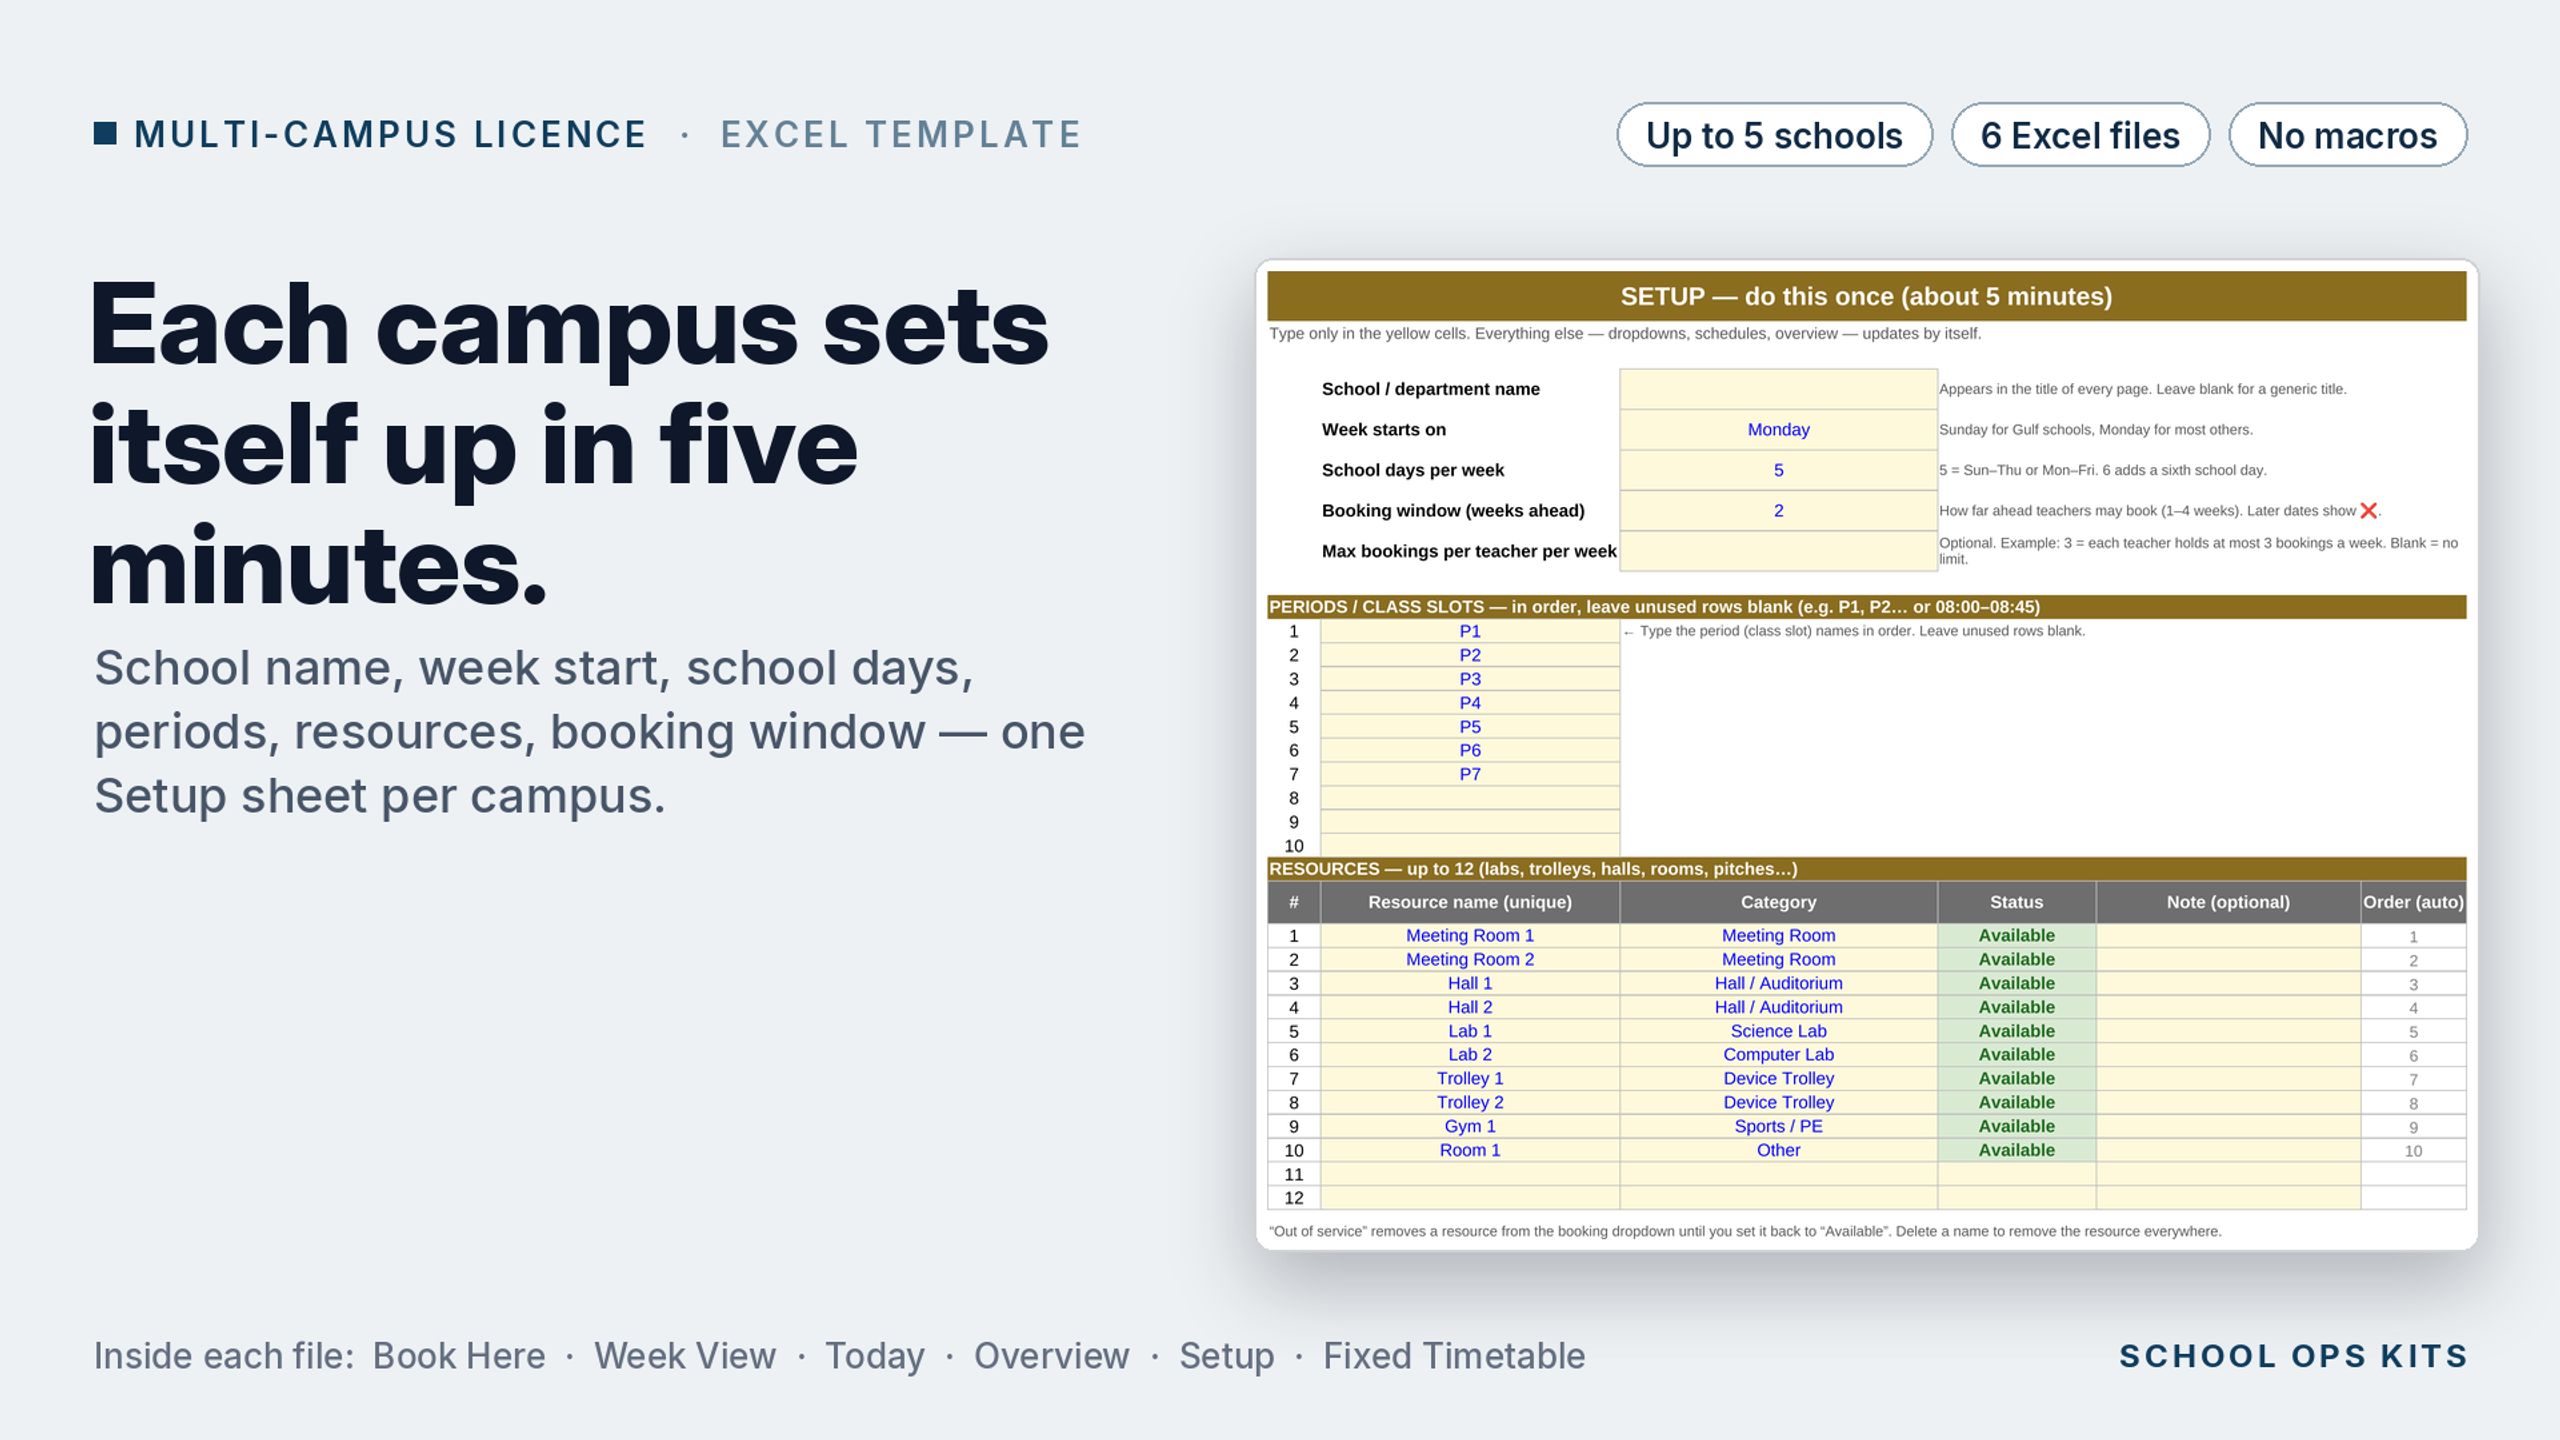Click 'Week View' in sheet list
The height and width of the screenshot is (1440, 2560).
[685, 1356]
